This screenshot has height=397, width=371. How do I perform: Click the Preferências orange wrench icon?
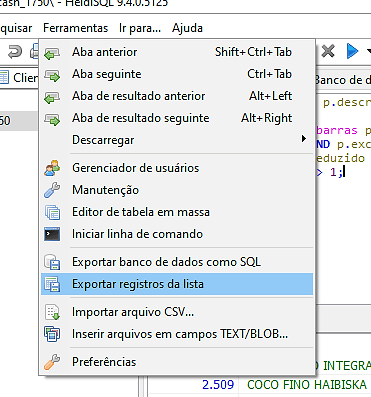[52, 362]
